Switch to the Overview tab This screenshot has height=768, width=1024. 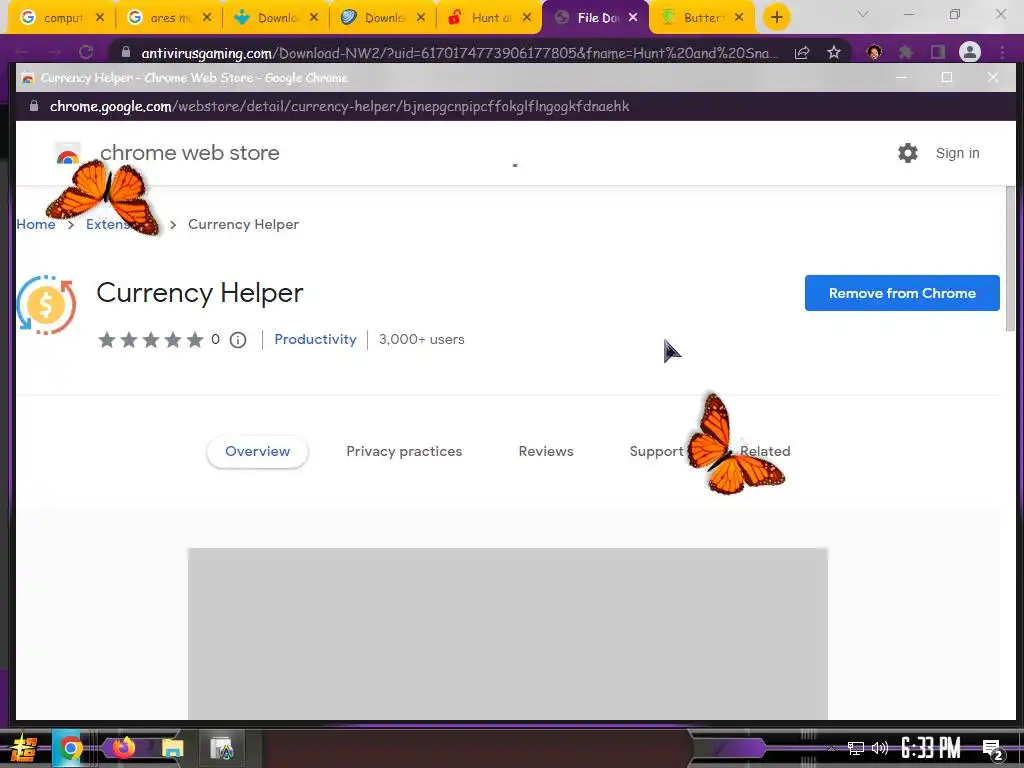point(257,451)
